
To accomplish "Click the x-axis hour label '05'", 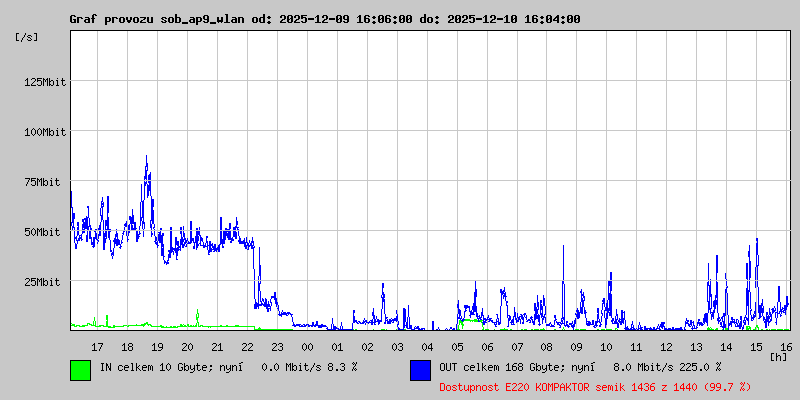I will pos(457,347).
